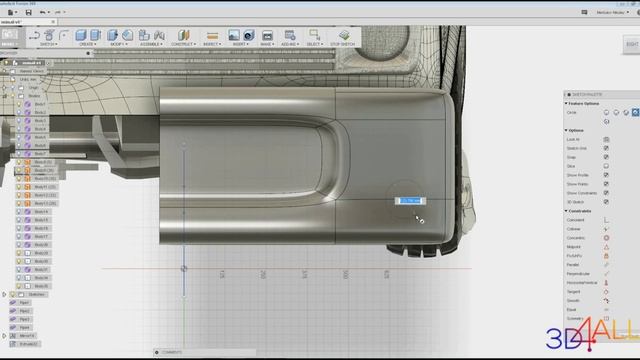The width and height of the screenshot is (640, 360).
Task: Toggle the Show Profile checkbox
Action: pyautogui.click(x=606, y=175)
